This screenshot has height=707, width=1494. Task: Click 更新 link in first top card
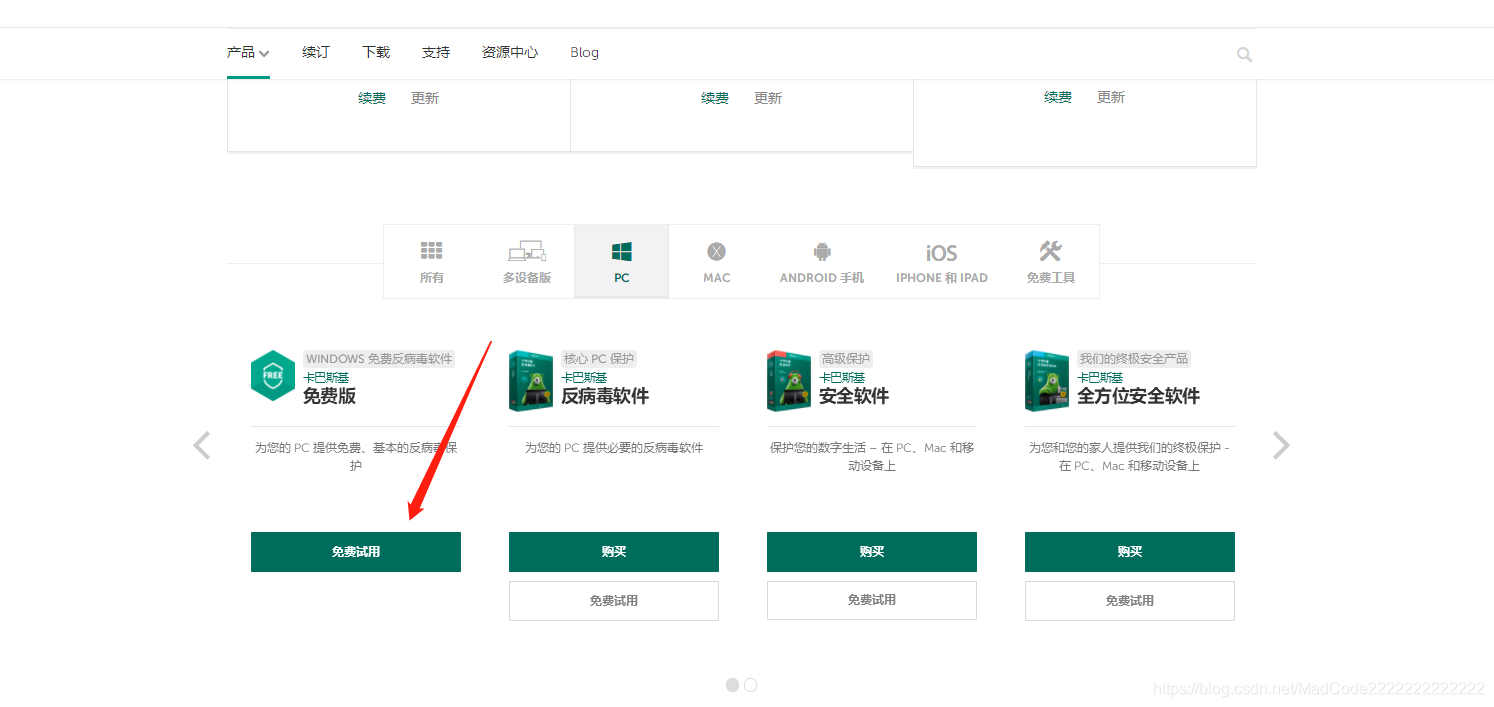[x=425, y=98]
